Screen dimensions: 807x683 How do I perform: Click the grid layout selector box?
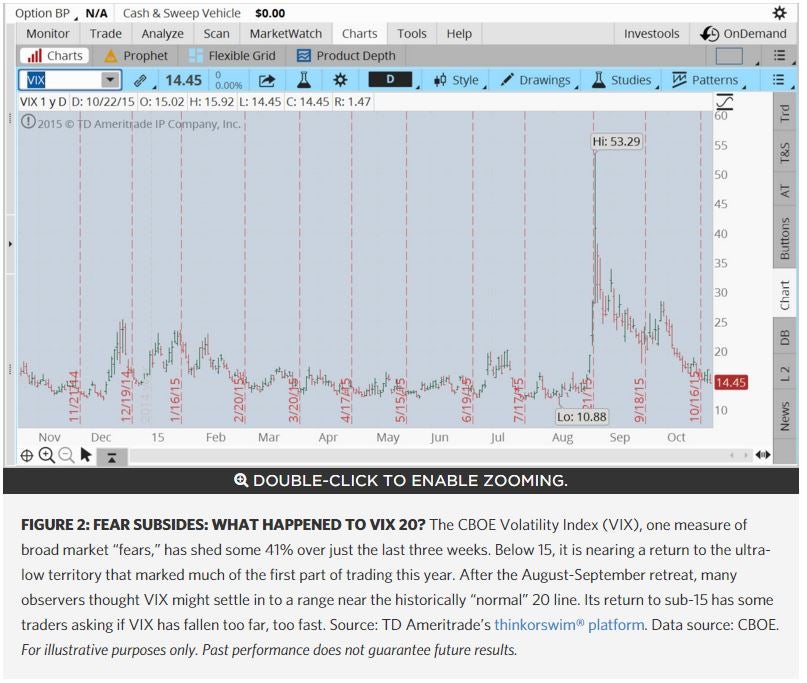[x=729, y=56]
